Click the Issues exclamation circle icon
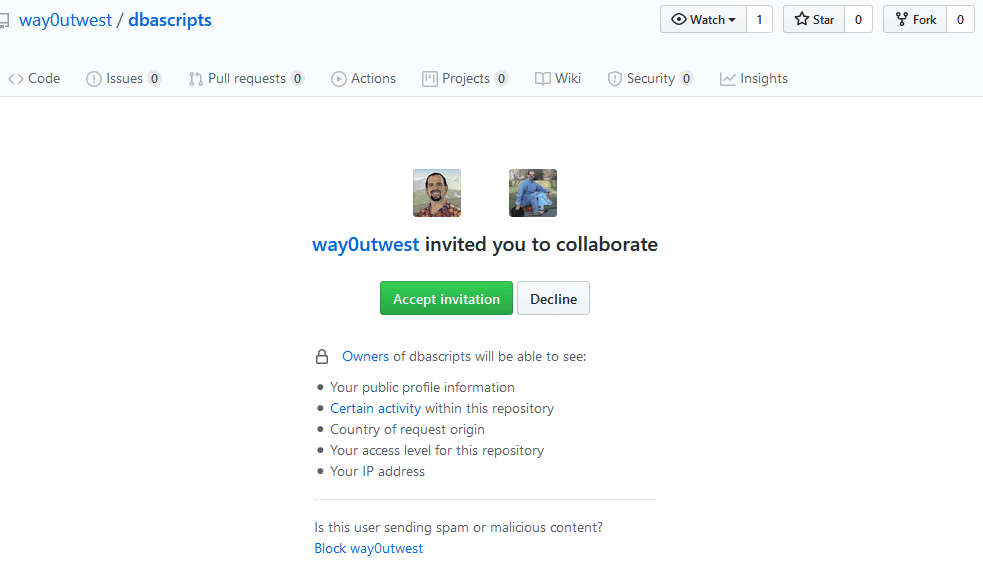This screenshot has height=586, width=983. click(93, 79)
